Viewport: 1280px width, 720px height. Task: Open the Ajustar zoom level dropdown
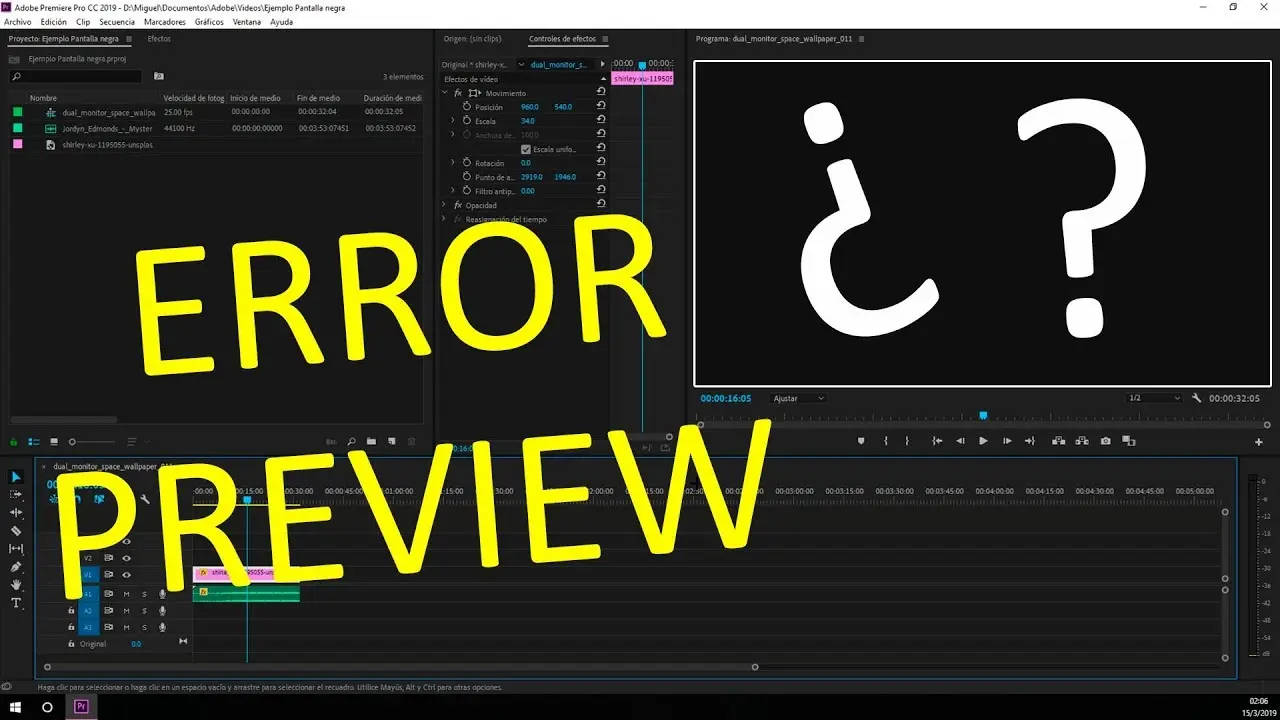(799, 398)
